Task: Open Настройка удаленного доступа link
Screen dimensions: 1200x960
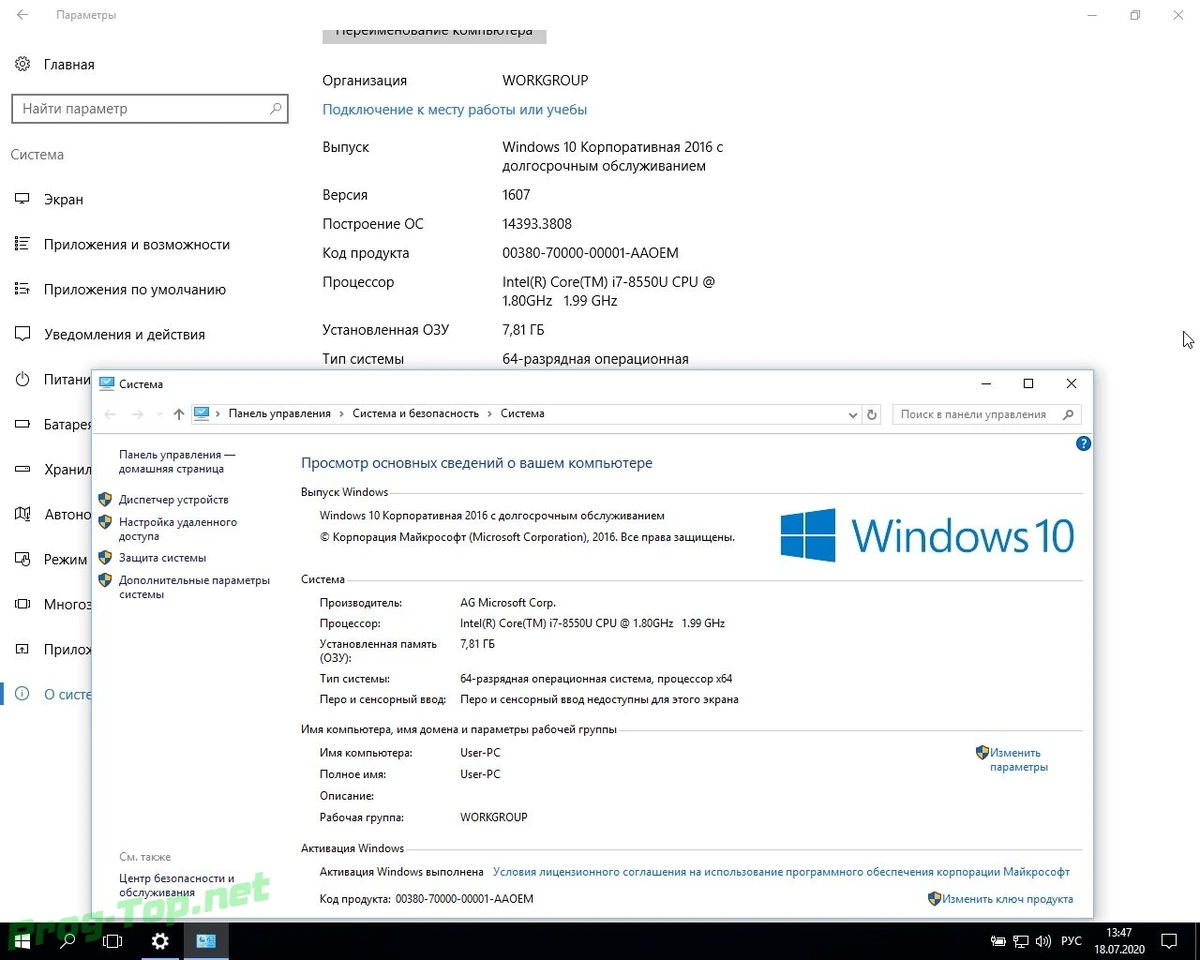Action: 178,529
